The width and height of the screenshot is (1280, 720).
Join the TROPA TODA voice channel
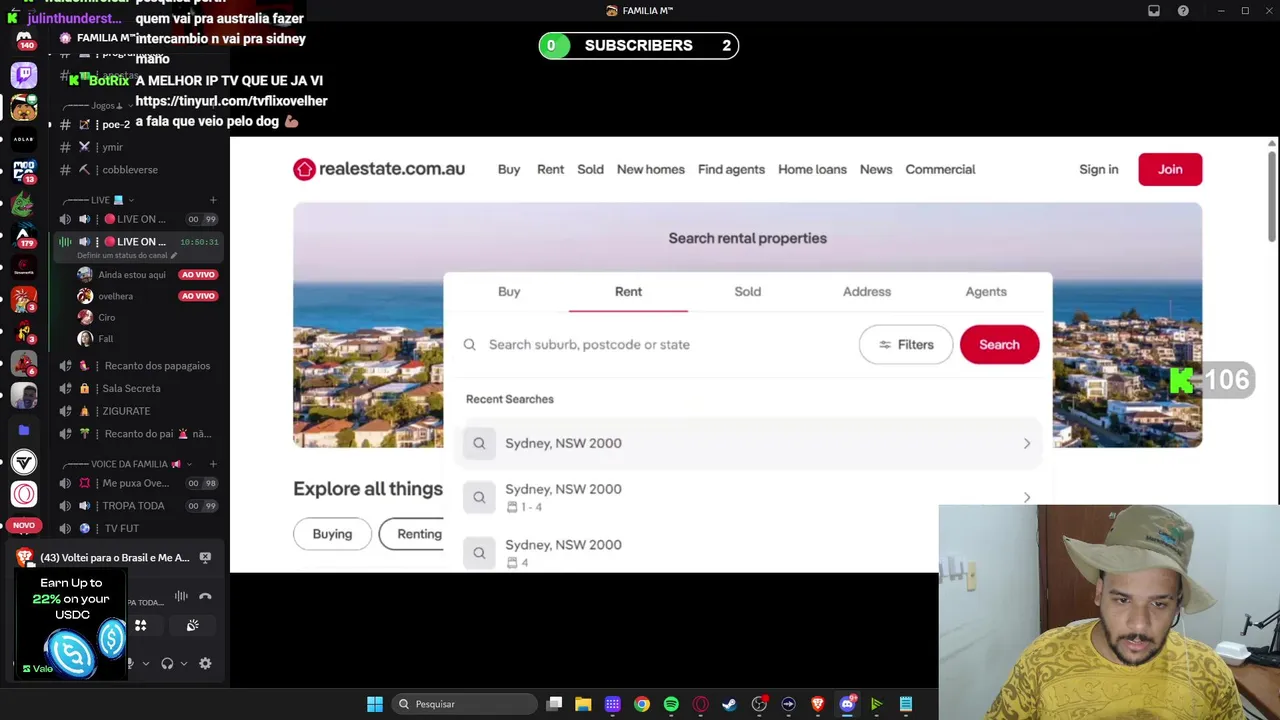click(133, 506)
